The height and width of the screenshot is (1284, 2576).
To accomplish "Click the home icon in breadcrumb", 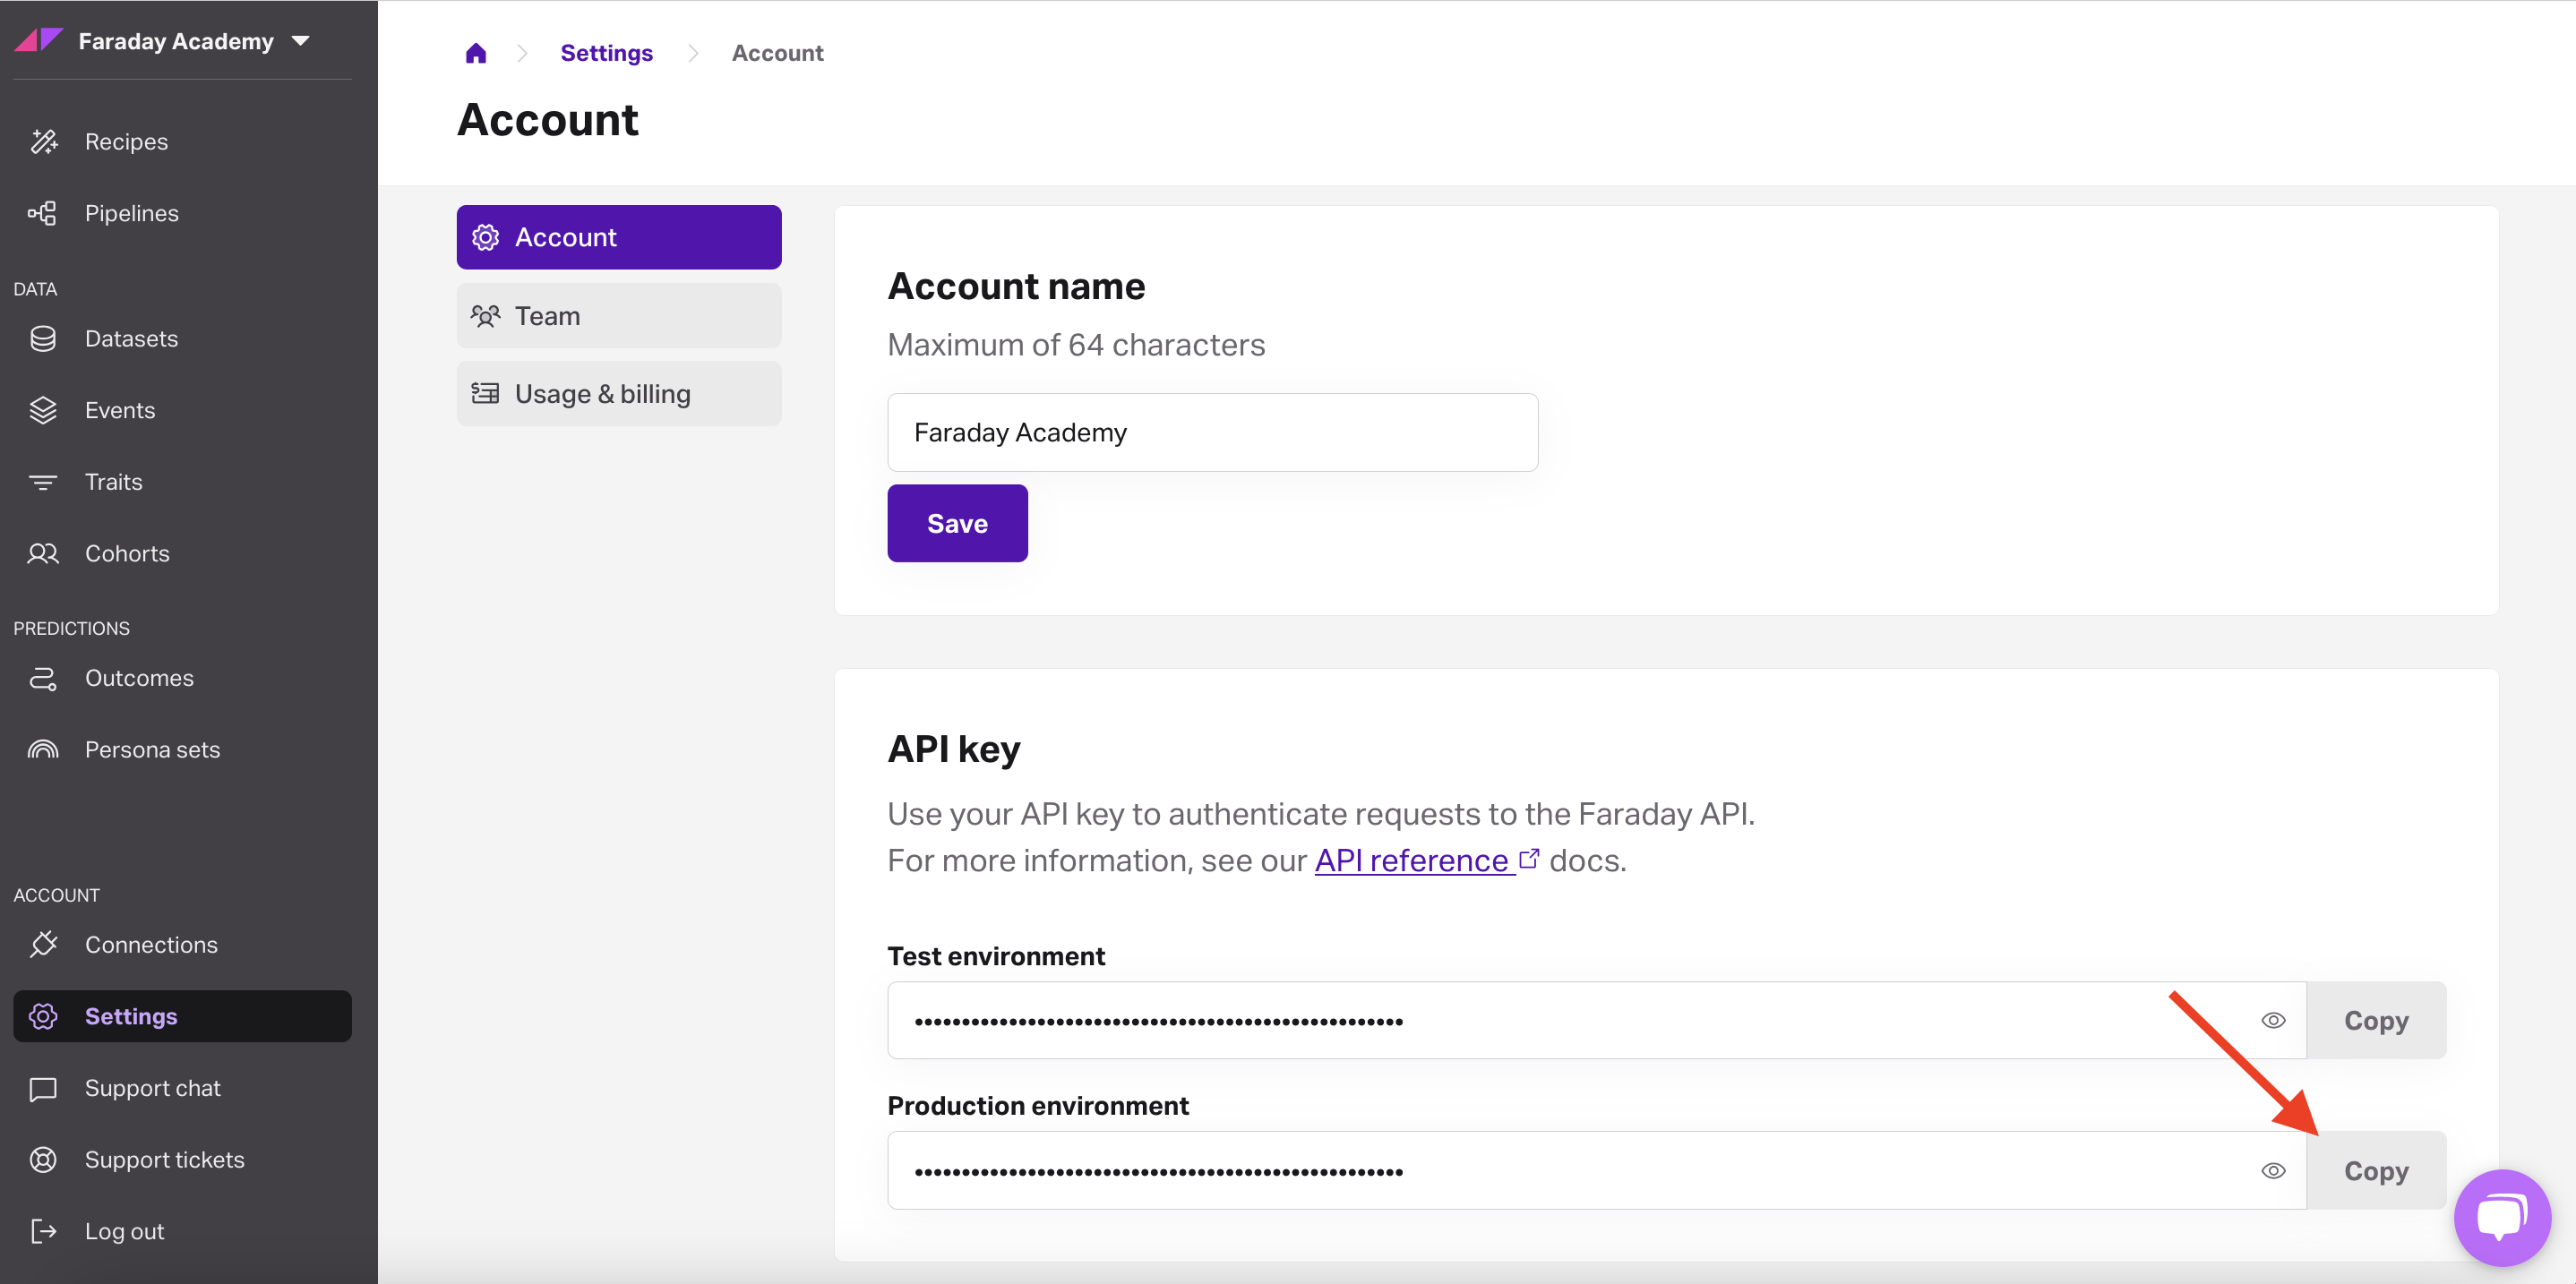I will (476, 53).
